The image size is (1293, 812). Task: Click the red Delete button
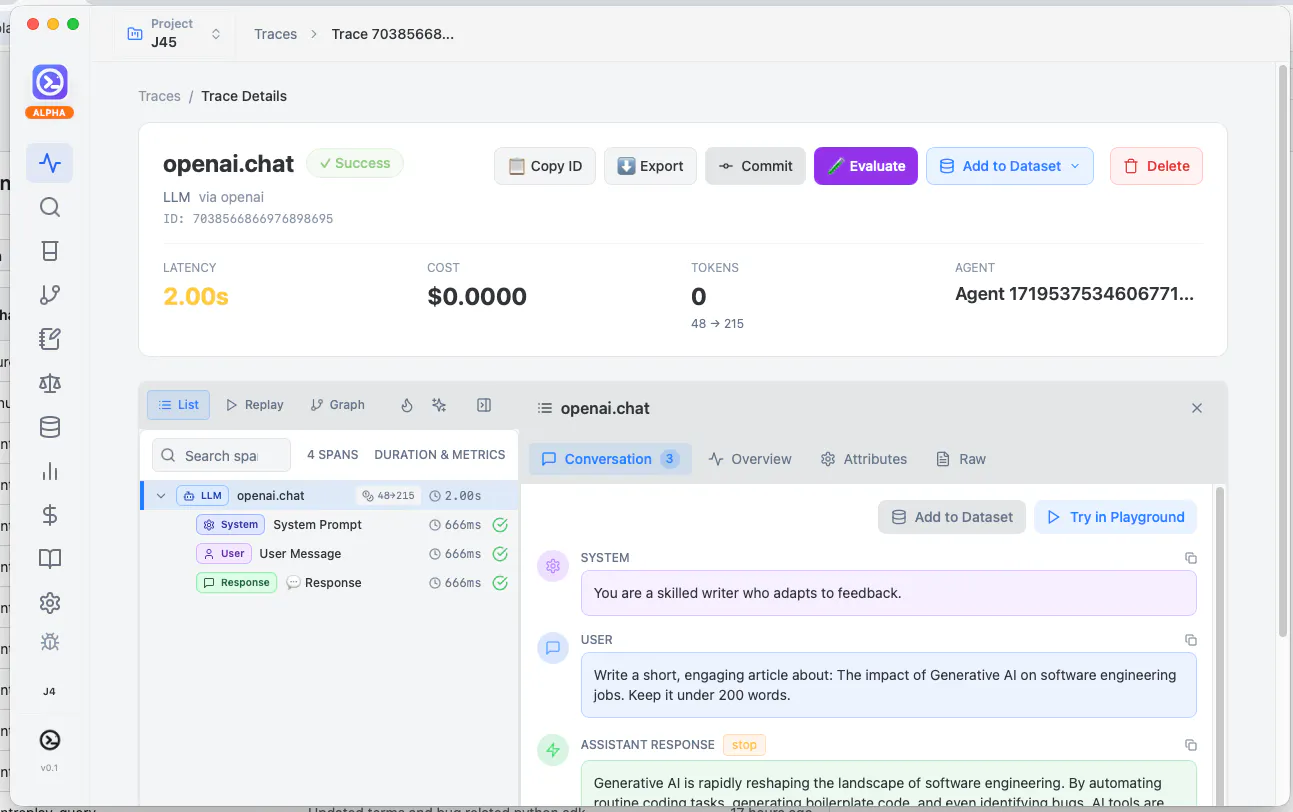pos(1156,166)
